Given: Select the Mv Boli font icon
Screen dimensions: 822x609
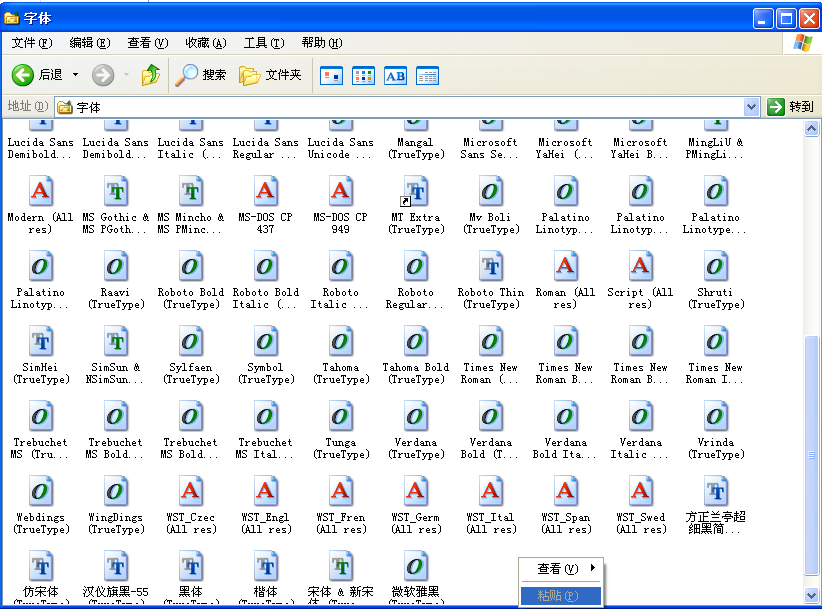Looking at the screenshot, I should [x=490, y=192].
